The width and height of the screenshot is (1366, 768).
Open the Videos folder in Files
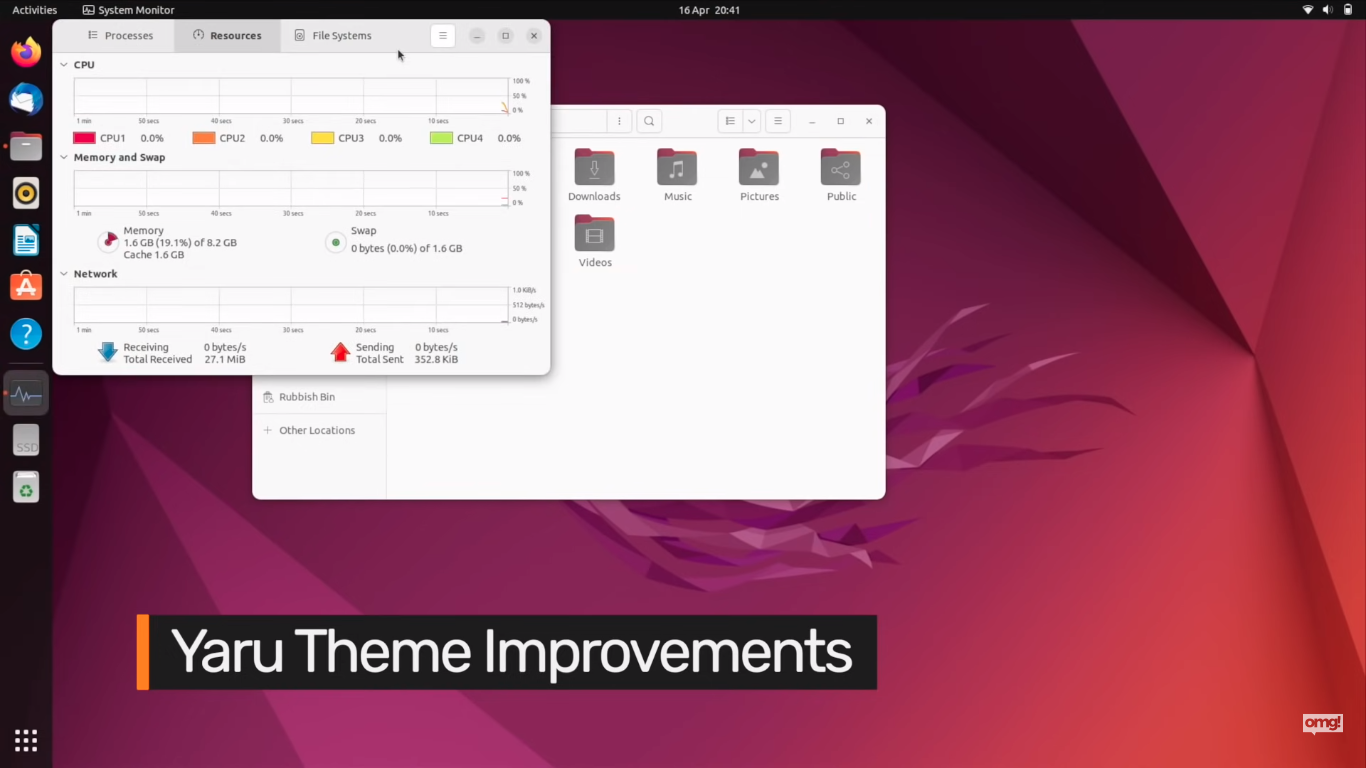pyautogui.click(x=594, y=242)
